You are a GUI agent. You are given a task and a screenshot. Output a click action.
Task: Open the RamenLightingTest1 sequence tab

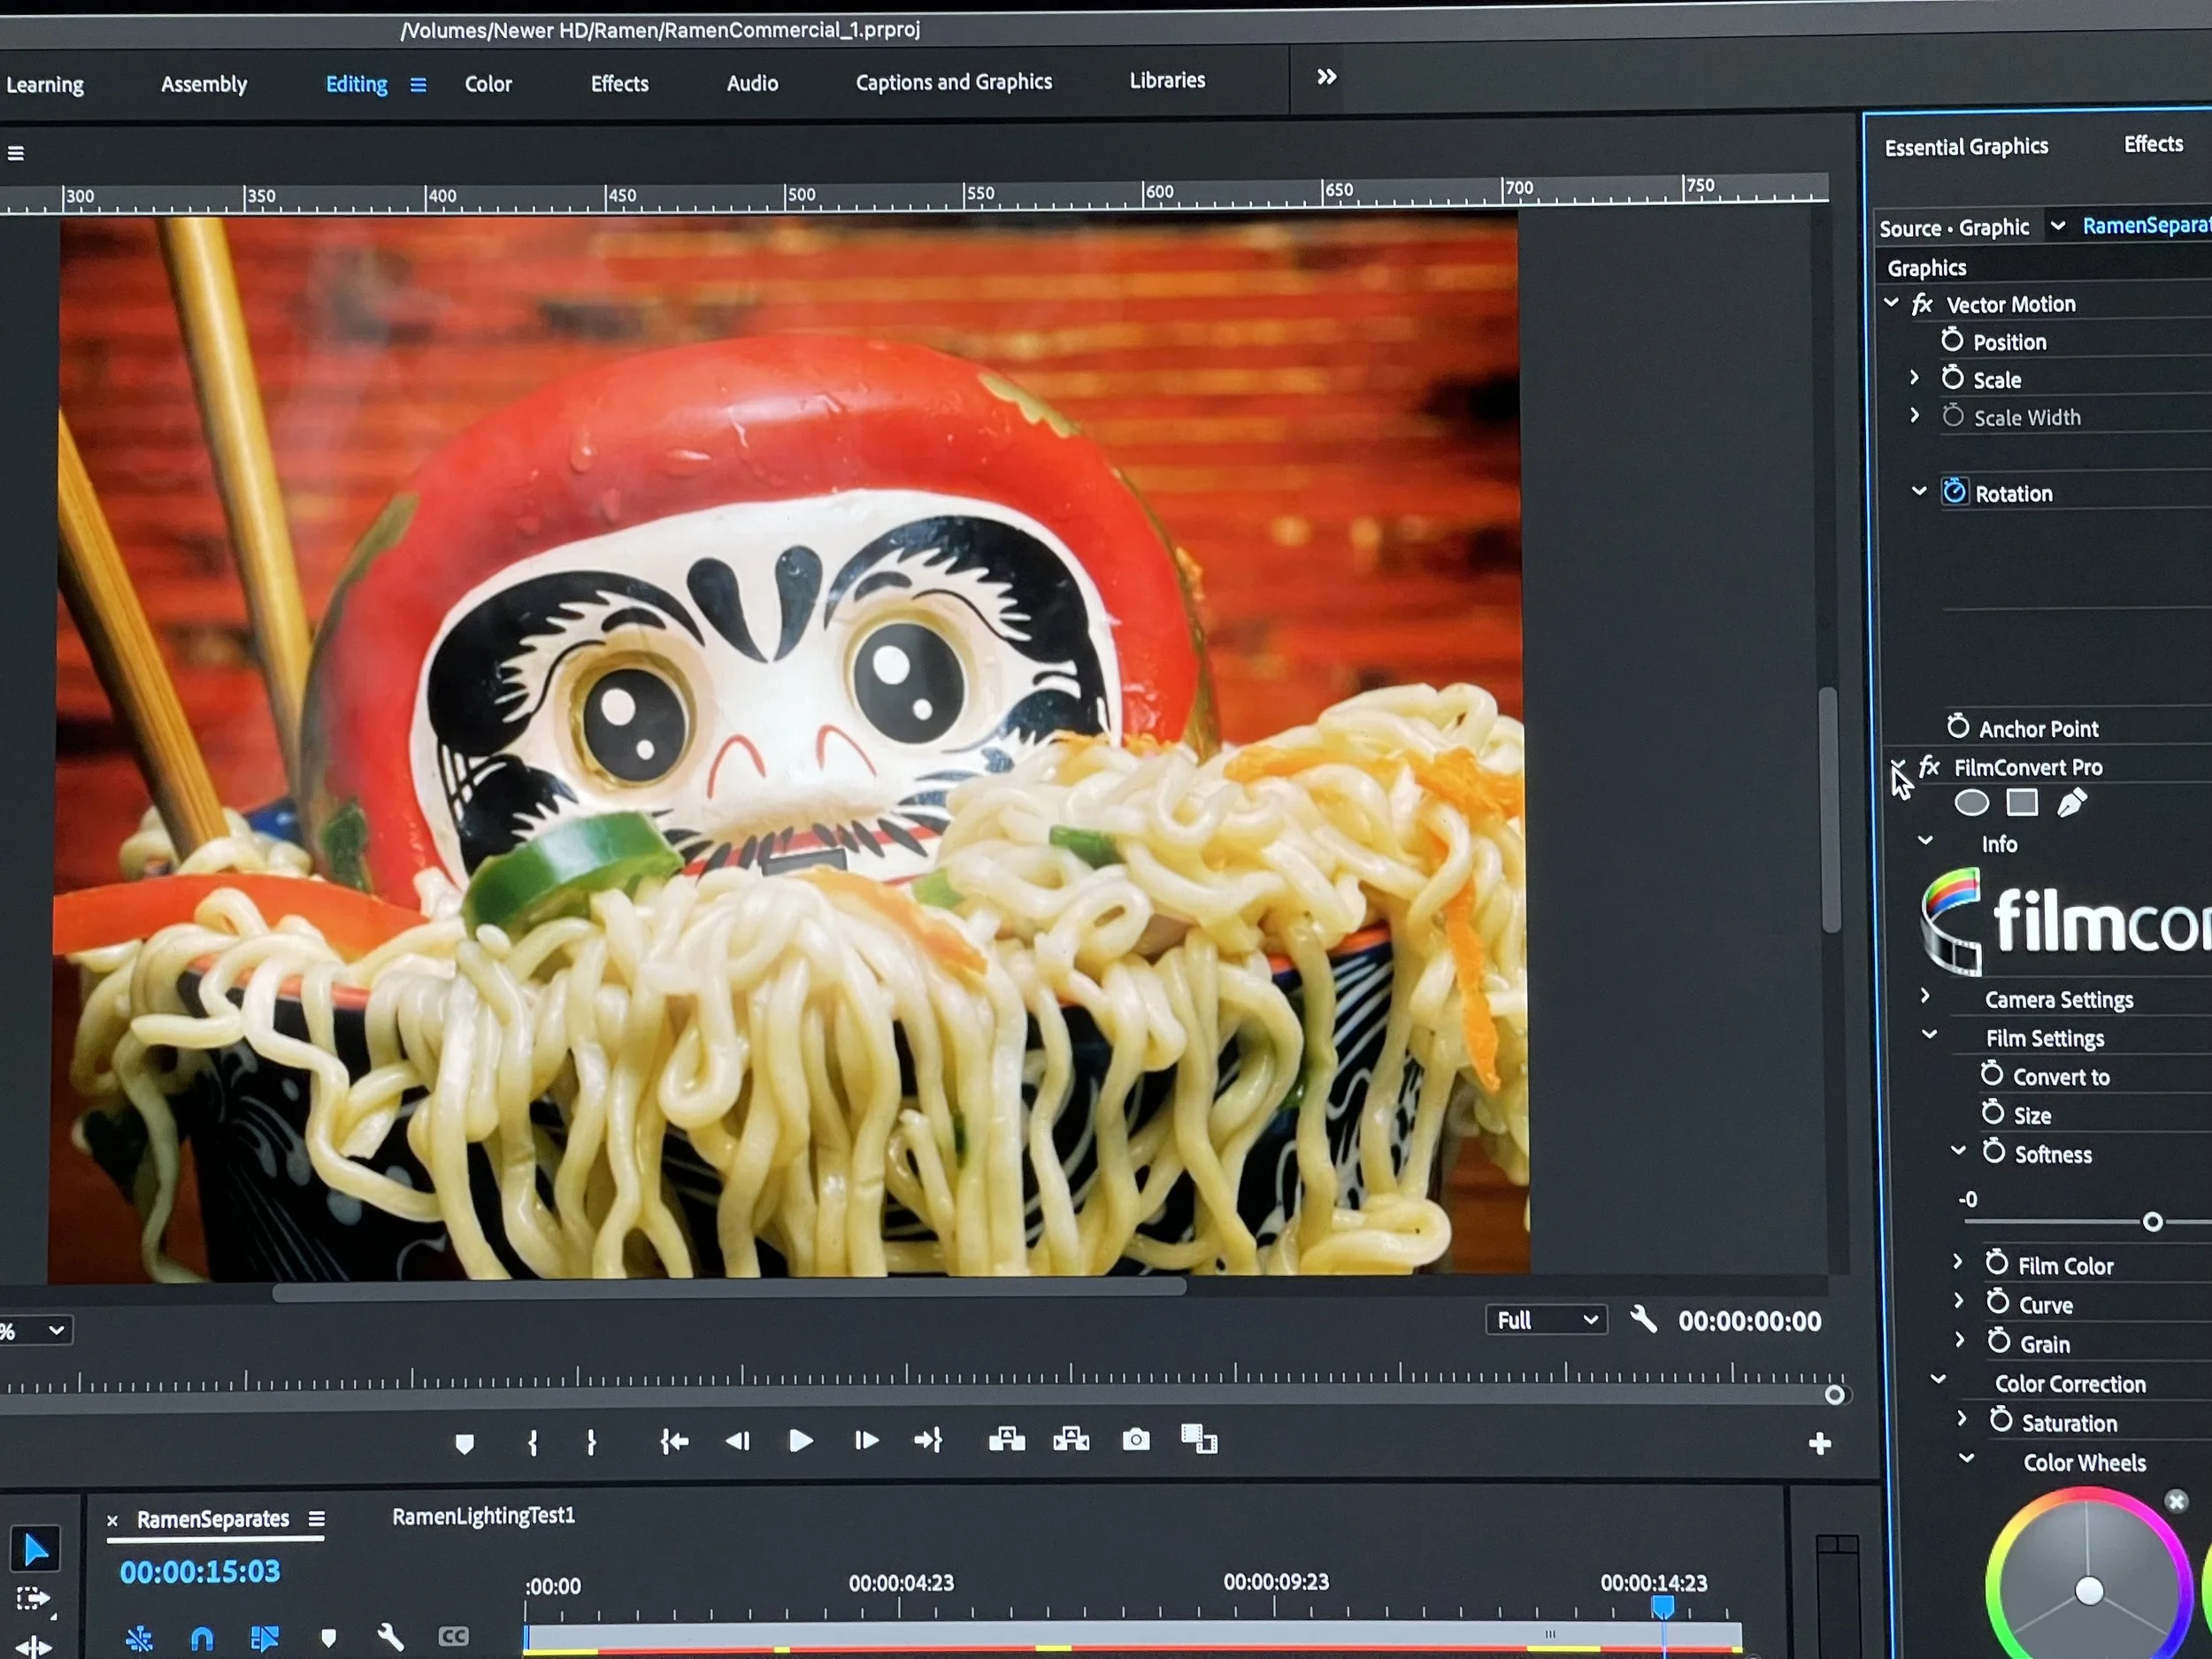click(x=483, y=1516)
